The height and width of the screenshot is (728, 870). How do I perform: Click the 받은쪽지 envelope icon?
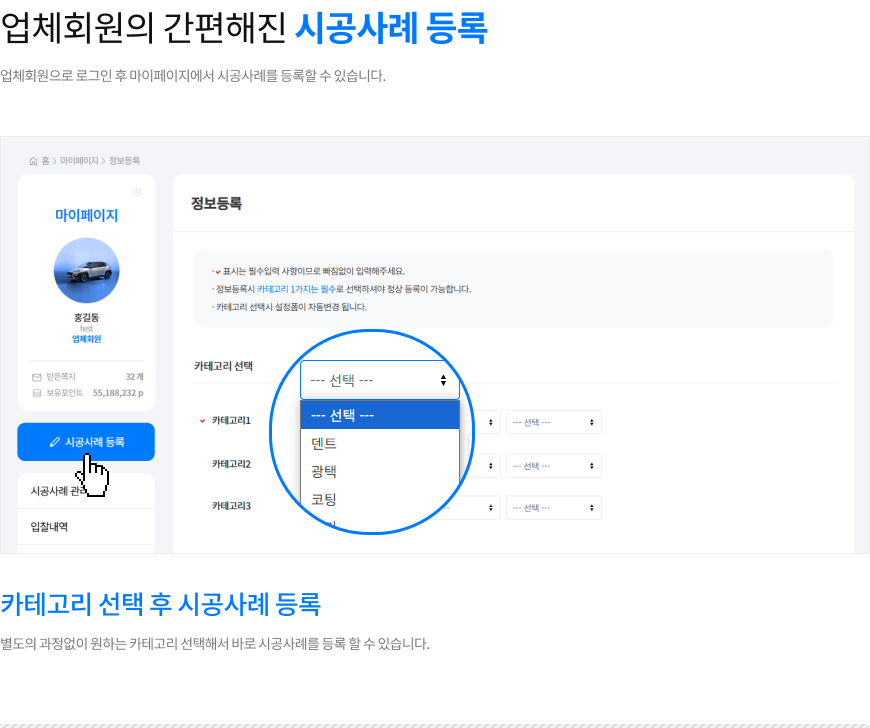click(37, 377)
